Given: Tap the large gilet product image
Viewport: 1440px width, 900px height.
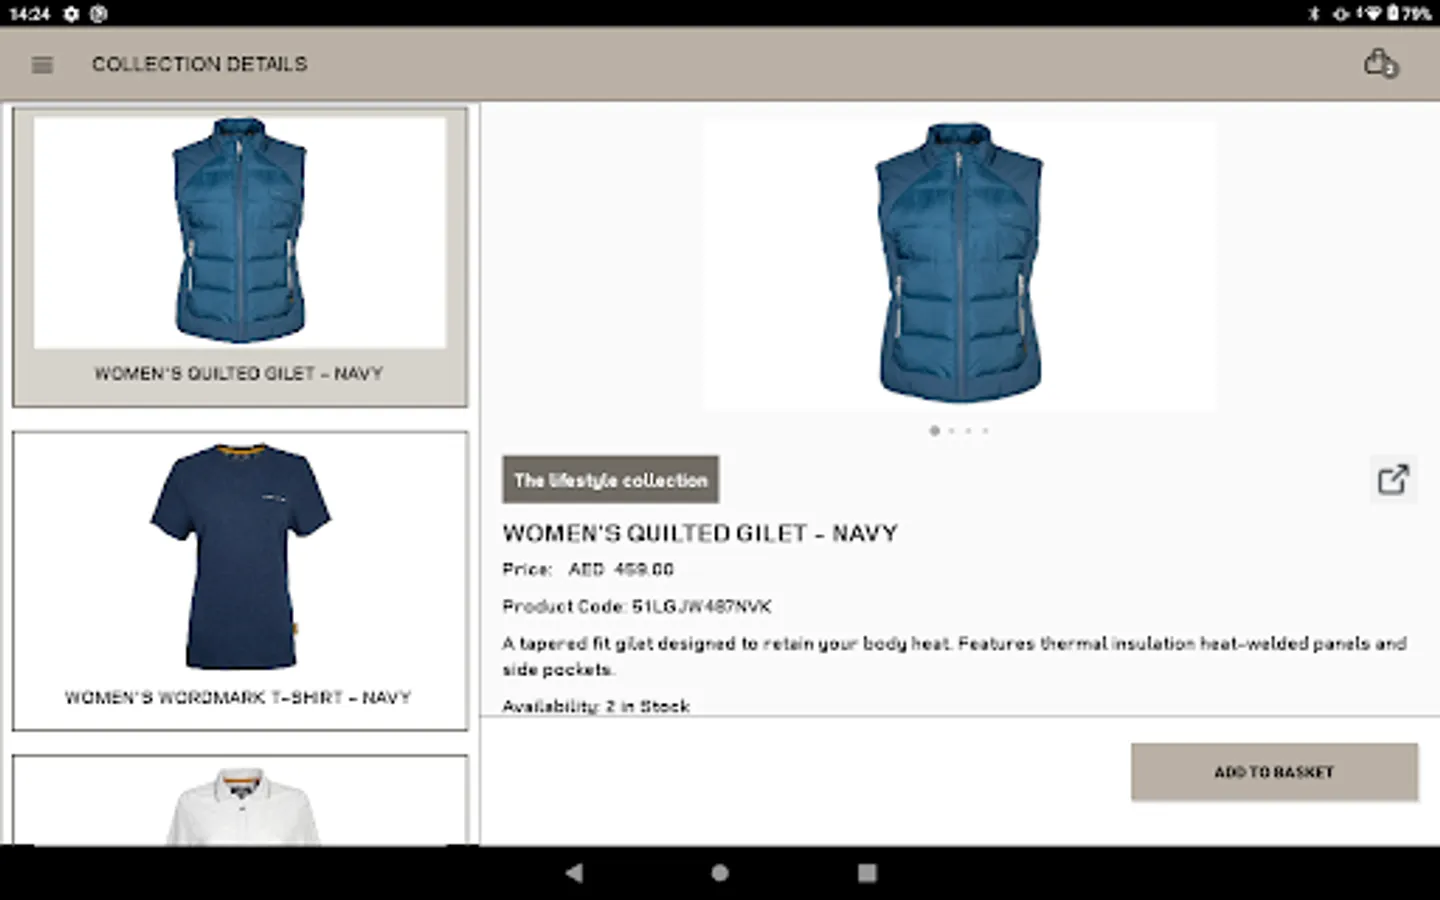Looking at the screenshot, I should click(959, 265).
